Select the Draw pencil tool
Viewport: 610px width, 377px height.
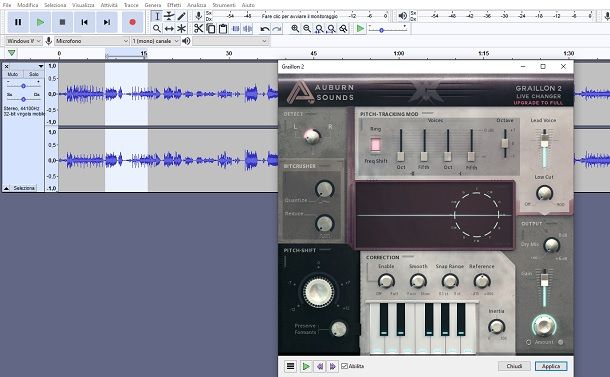181,16
